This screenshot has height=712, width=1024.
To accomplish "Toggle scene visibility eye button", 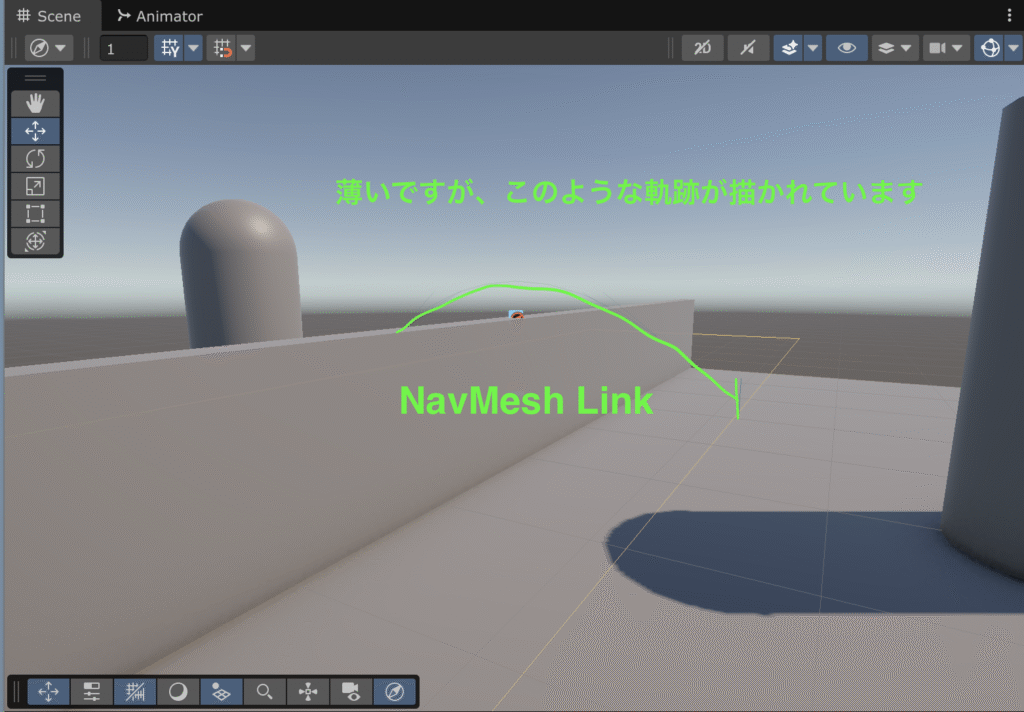I will [846, 48].
